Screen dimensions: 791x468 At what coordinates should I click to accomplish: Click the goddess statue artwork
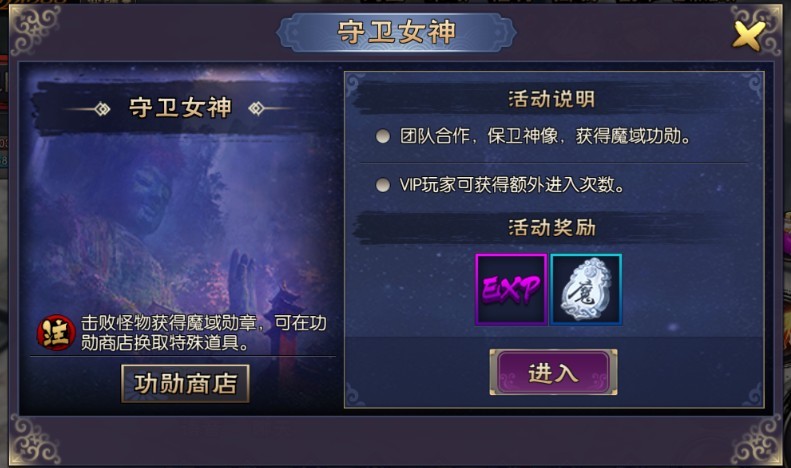[x=146, y=202]
